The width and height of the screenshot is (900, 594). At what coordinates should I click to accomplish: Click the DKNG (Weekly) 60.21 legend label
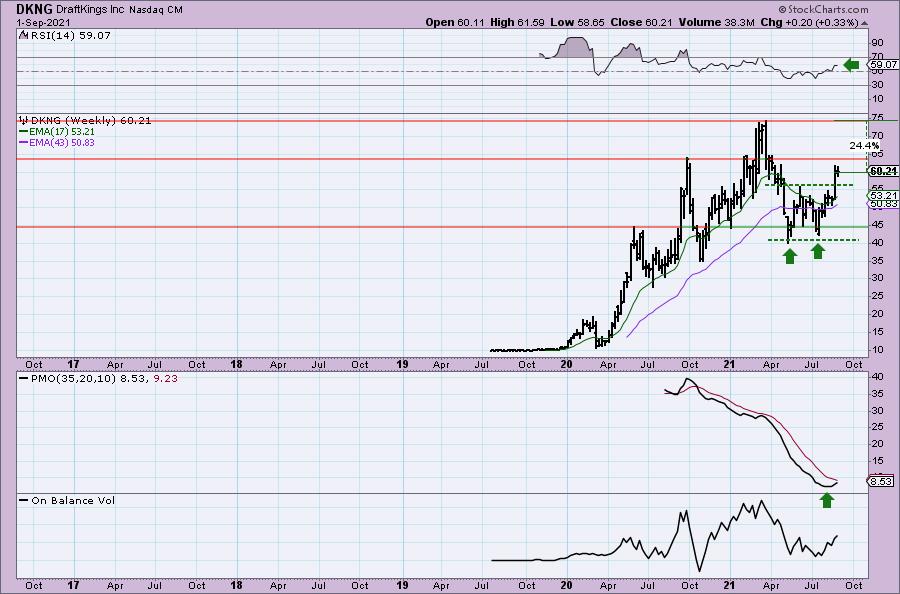tap(91, 120)
